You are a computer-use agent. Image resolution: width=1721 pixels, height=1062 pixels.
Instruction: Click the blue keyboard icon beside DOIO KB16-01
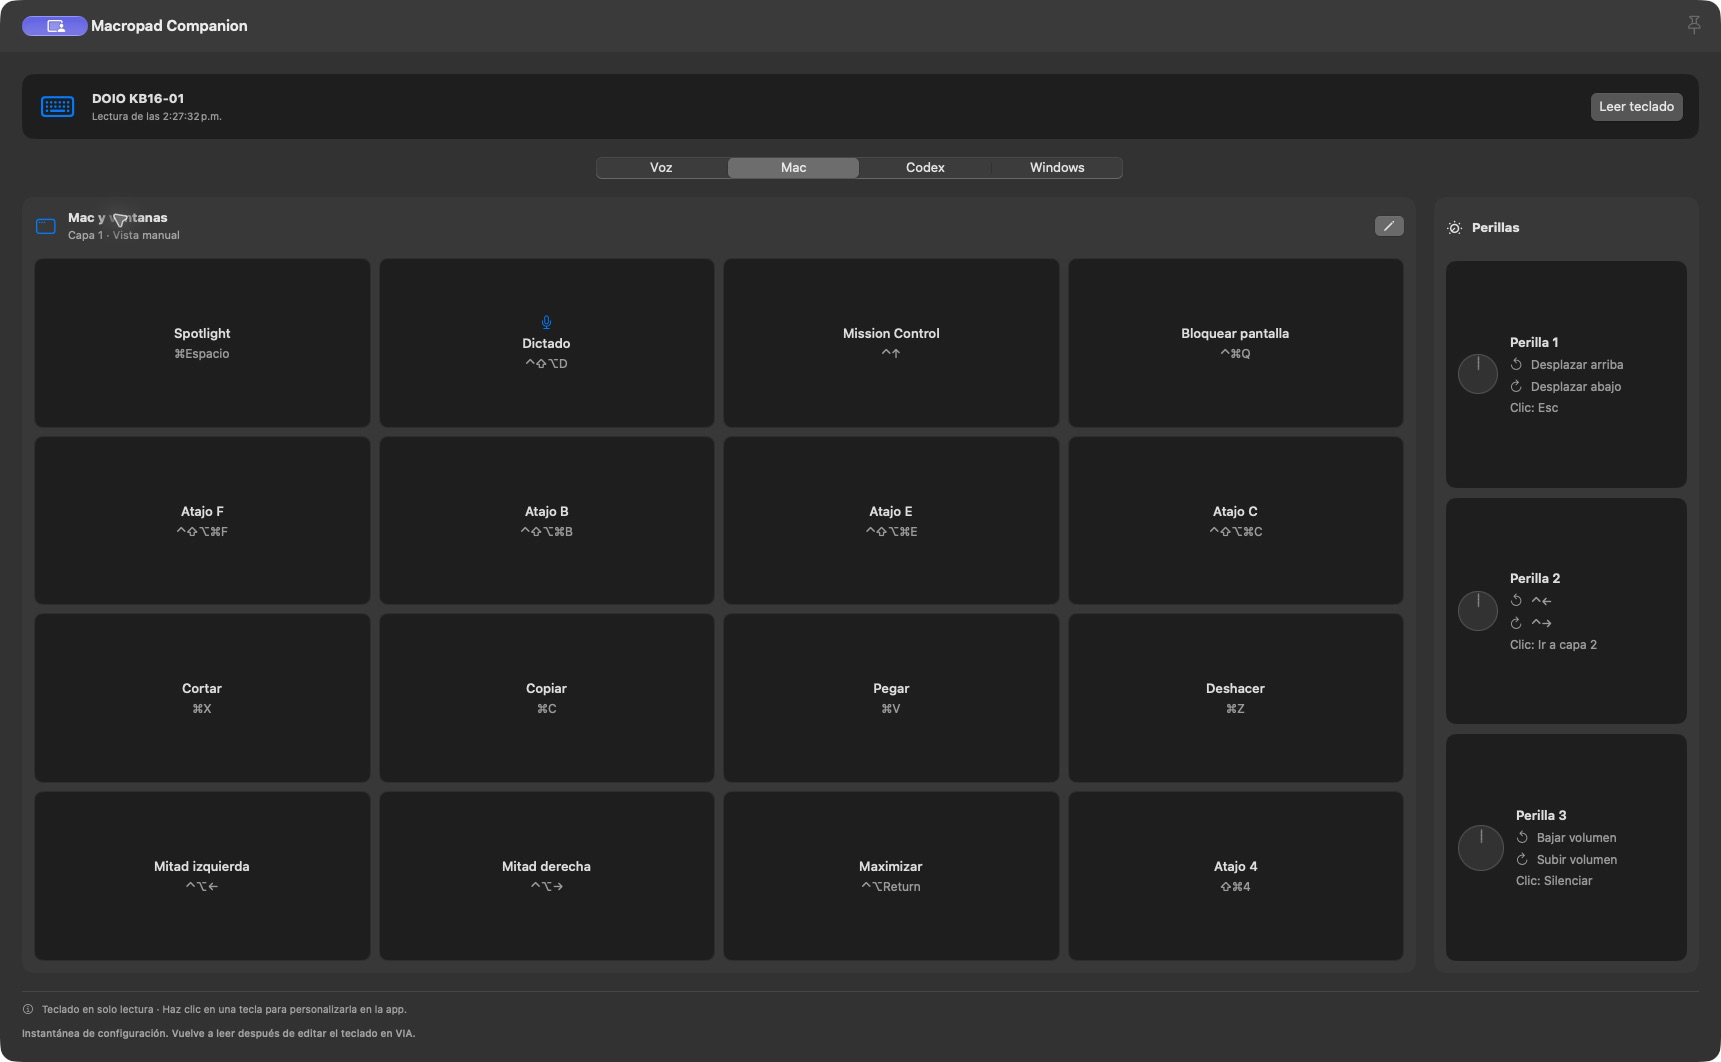[x=57, y=106]
